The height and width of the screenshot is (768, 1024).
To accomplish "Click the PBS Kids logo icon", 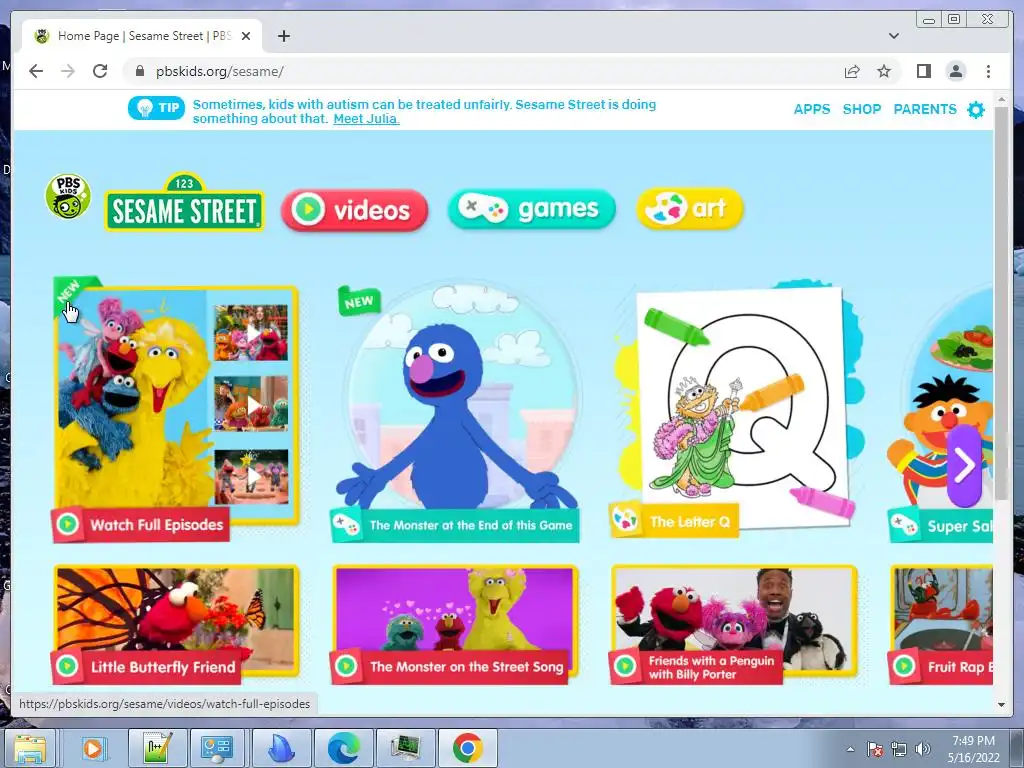I will point(68,197).
